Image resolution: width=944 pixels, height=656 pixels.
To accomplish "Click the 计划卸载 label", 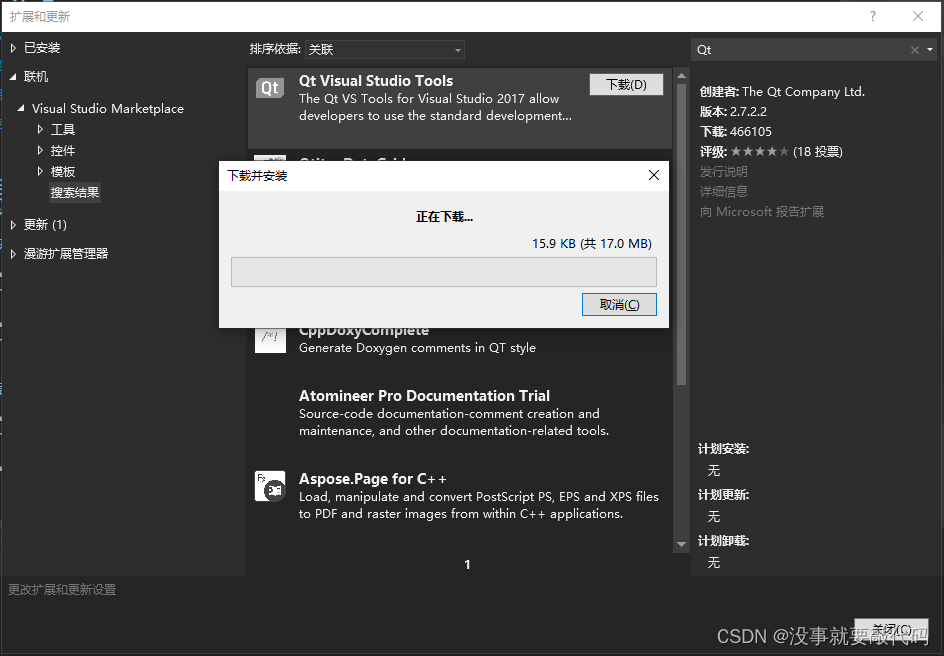I will (723, 541).
